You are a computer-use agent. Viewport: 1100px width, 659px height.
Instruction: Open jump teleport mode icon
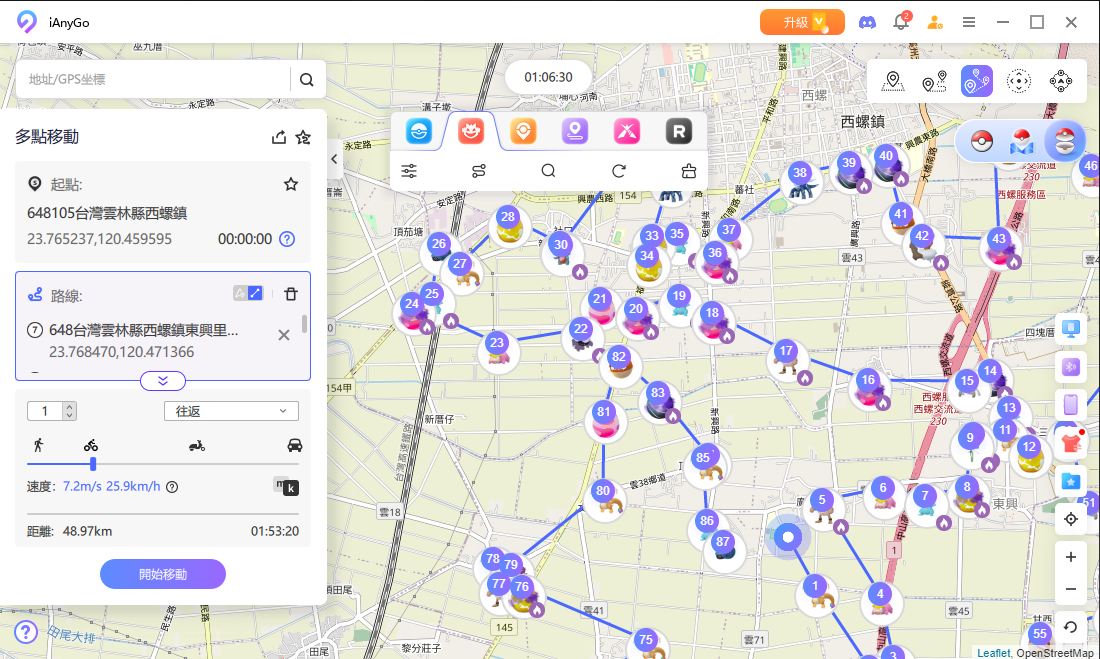pyautogui.click(x=1061, y=81)
